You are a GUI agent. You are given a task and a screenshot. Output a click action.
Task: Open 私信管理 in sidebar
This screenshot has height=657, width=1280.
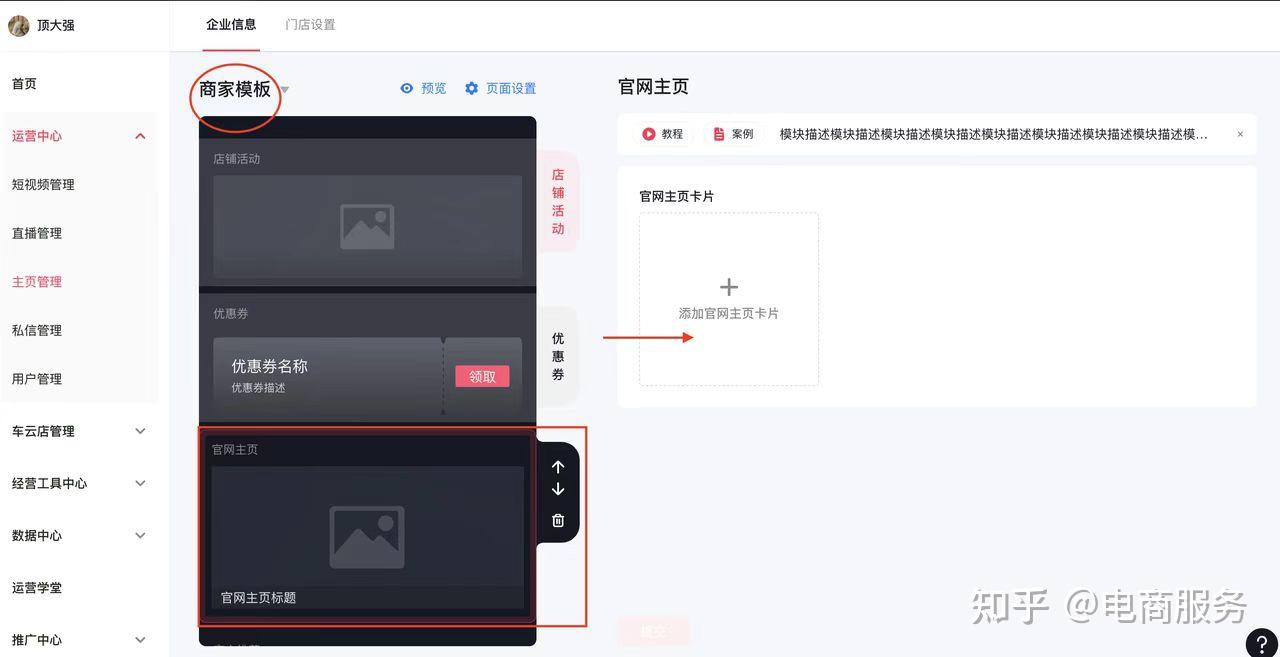click(x=37, y=330)
